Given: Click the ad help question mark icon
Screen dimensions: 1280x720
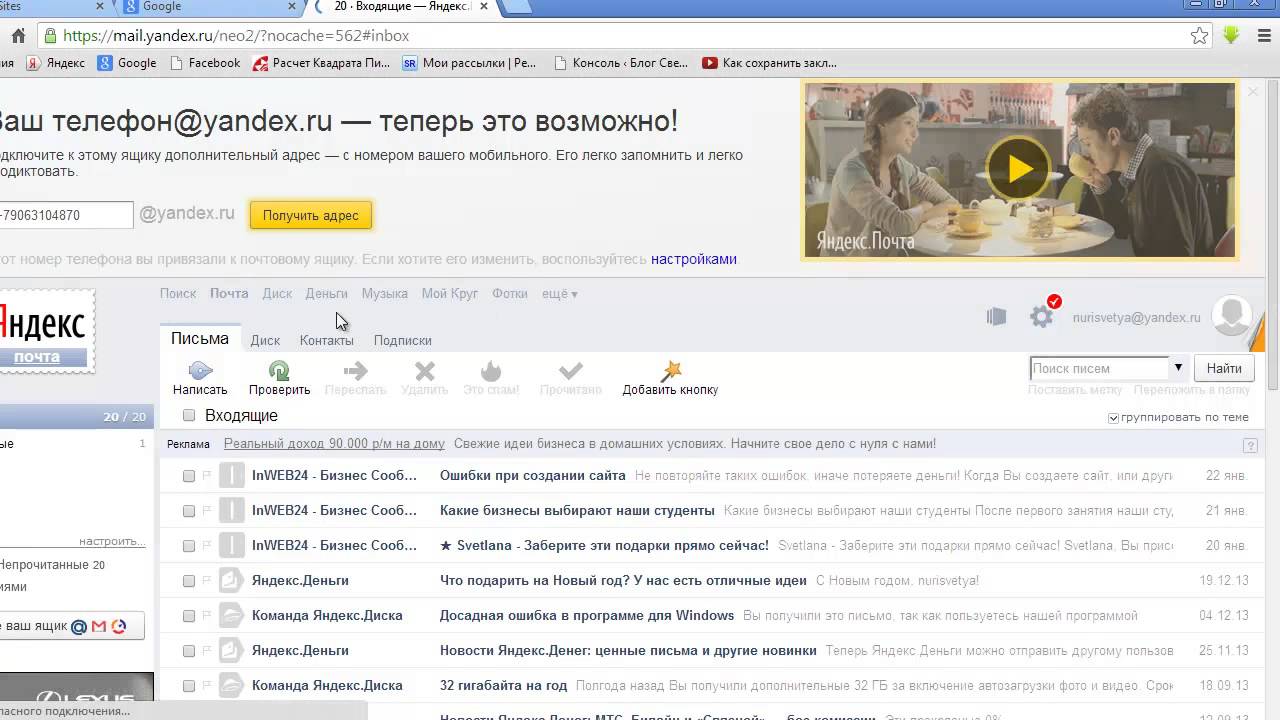Looking at the screenshot, I should click(x=1250, y=445).
